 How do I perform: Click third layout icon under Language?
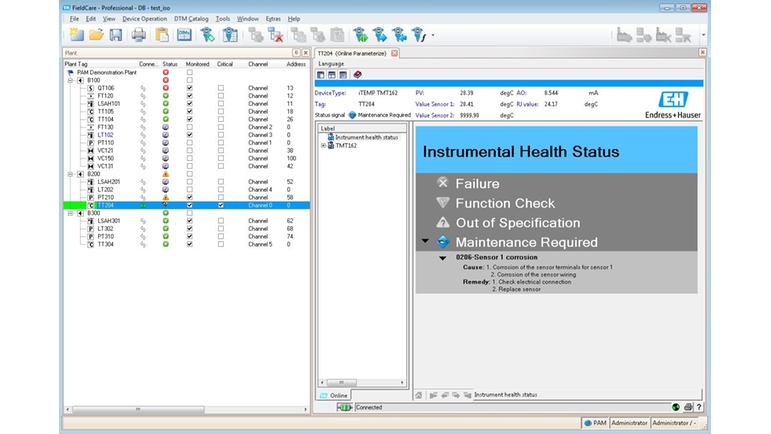tap(343, 75)
